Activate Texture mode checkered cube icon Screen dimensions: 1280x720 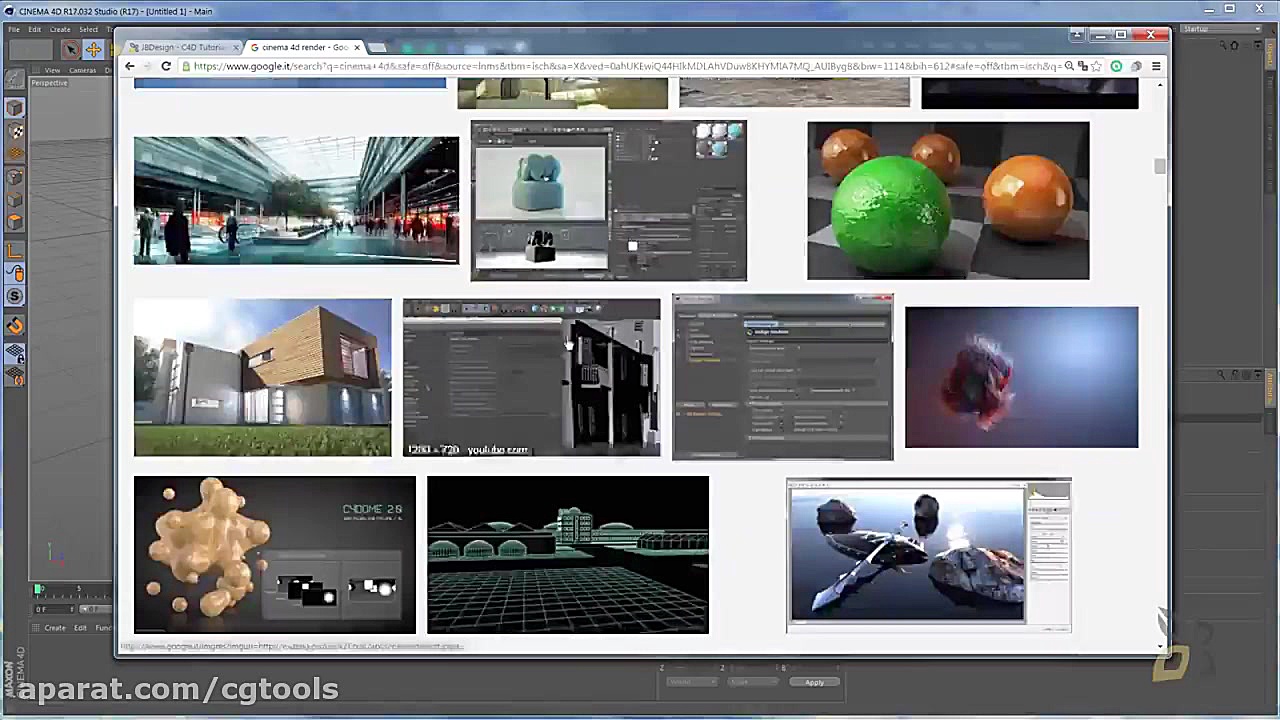15,131
